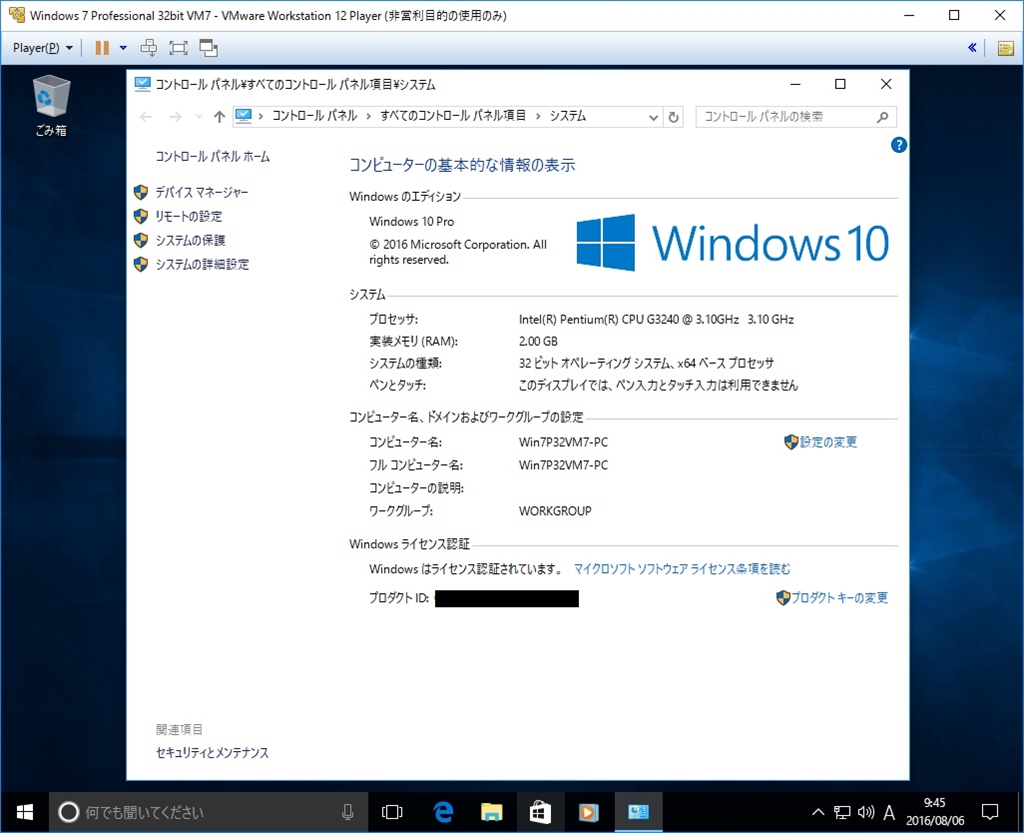
Task: Maximize the System control panel window
Action: click(x=840, y=84)
